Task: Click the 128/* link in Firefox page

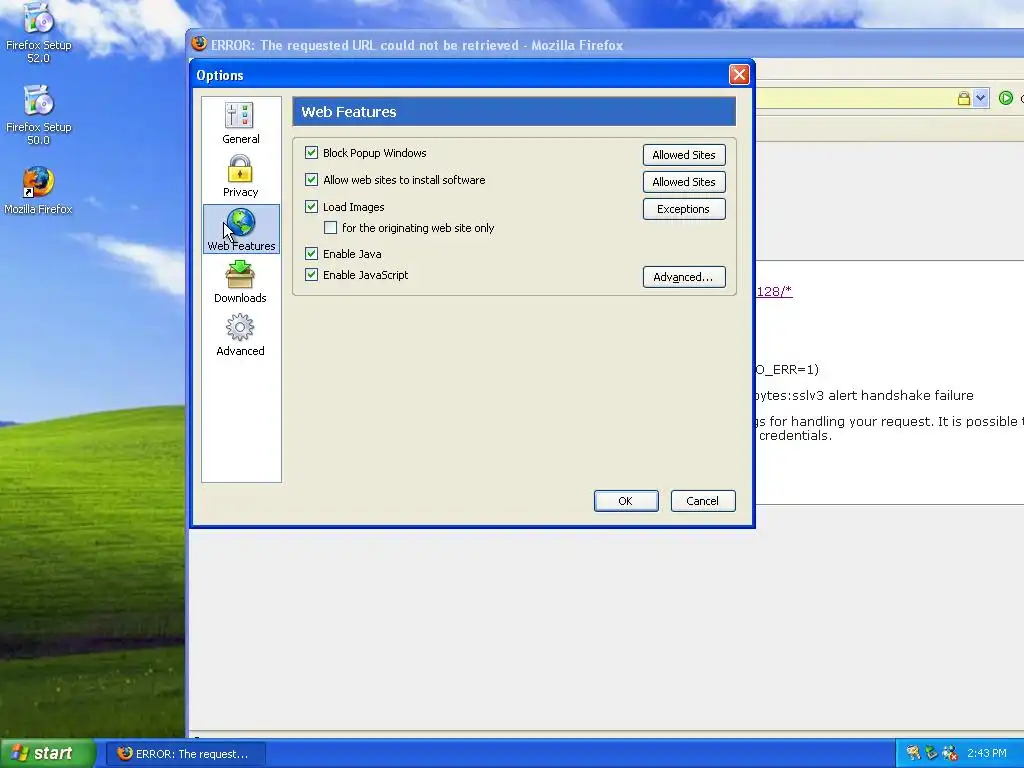Action: (775, 291)
